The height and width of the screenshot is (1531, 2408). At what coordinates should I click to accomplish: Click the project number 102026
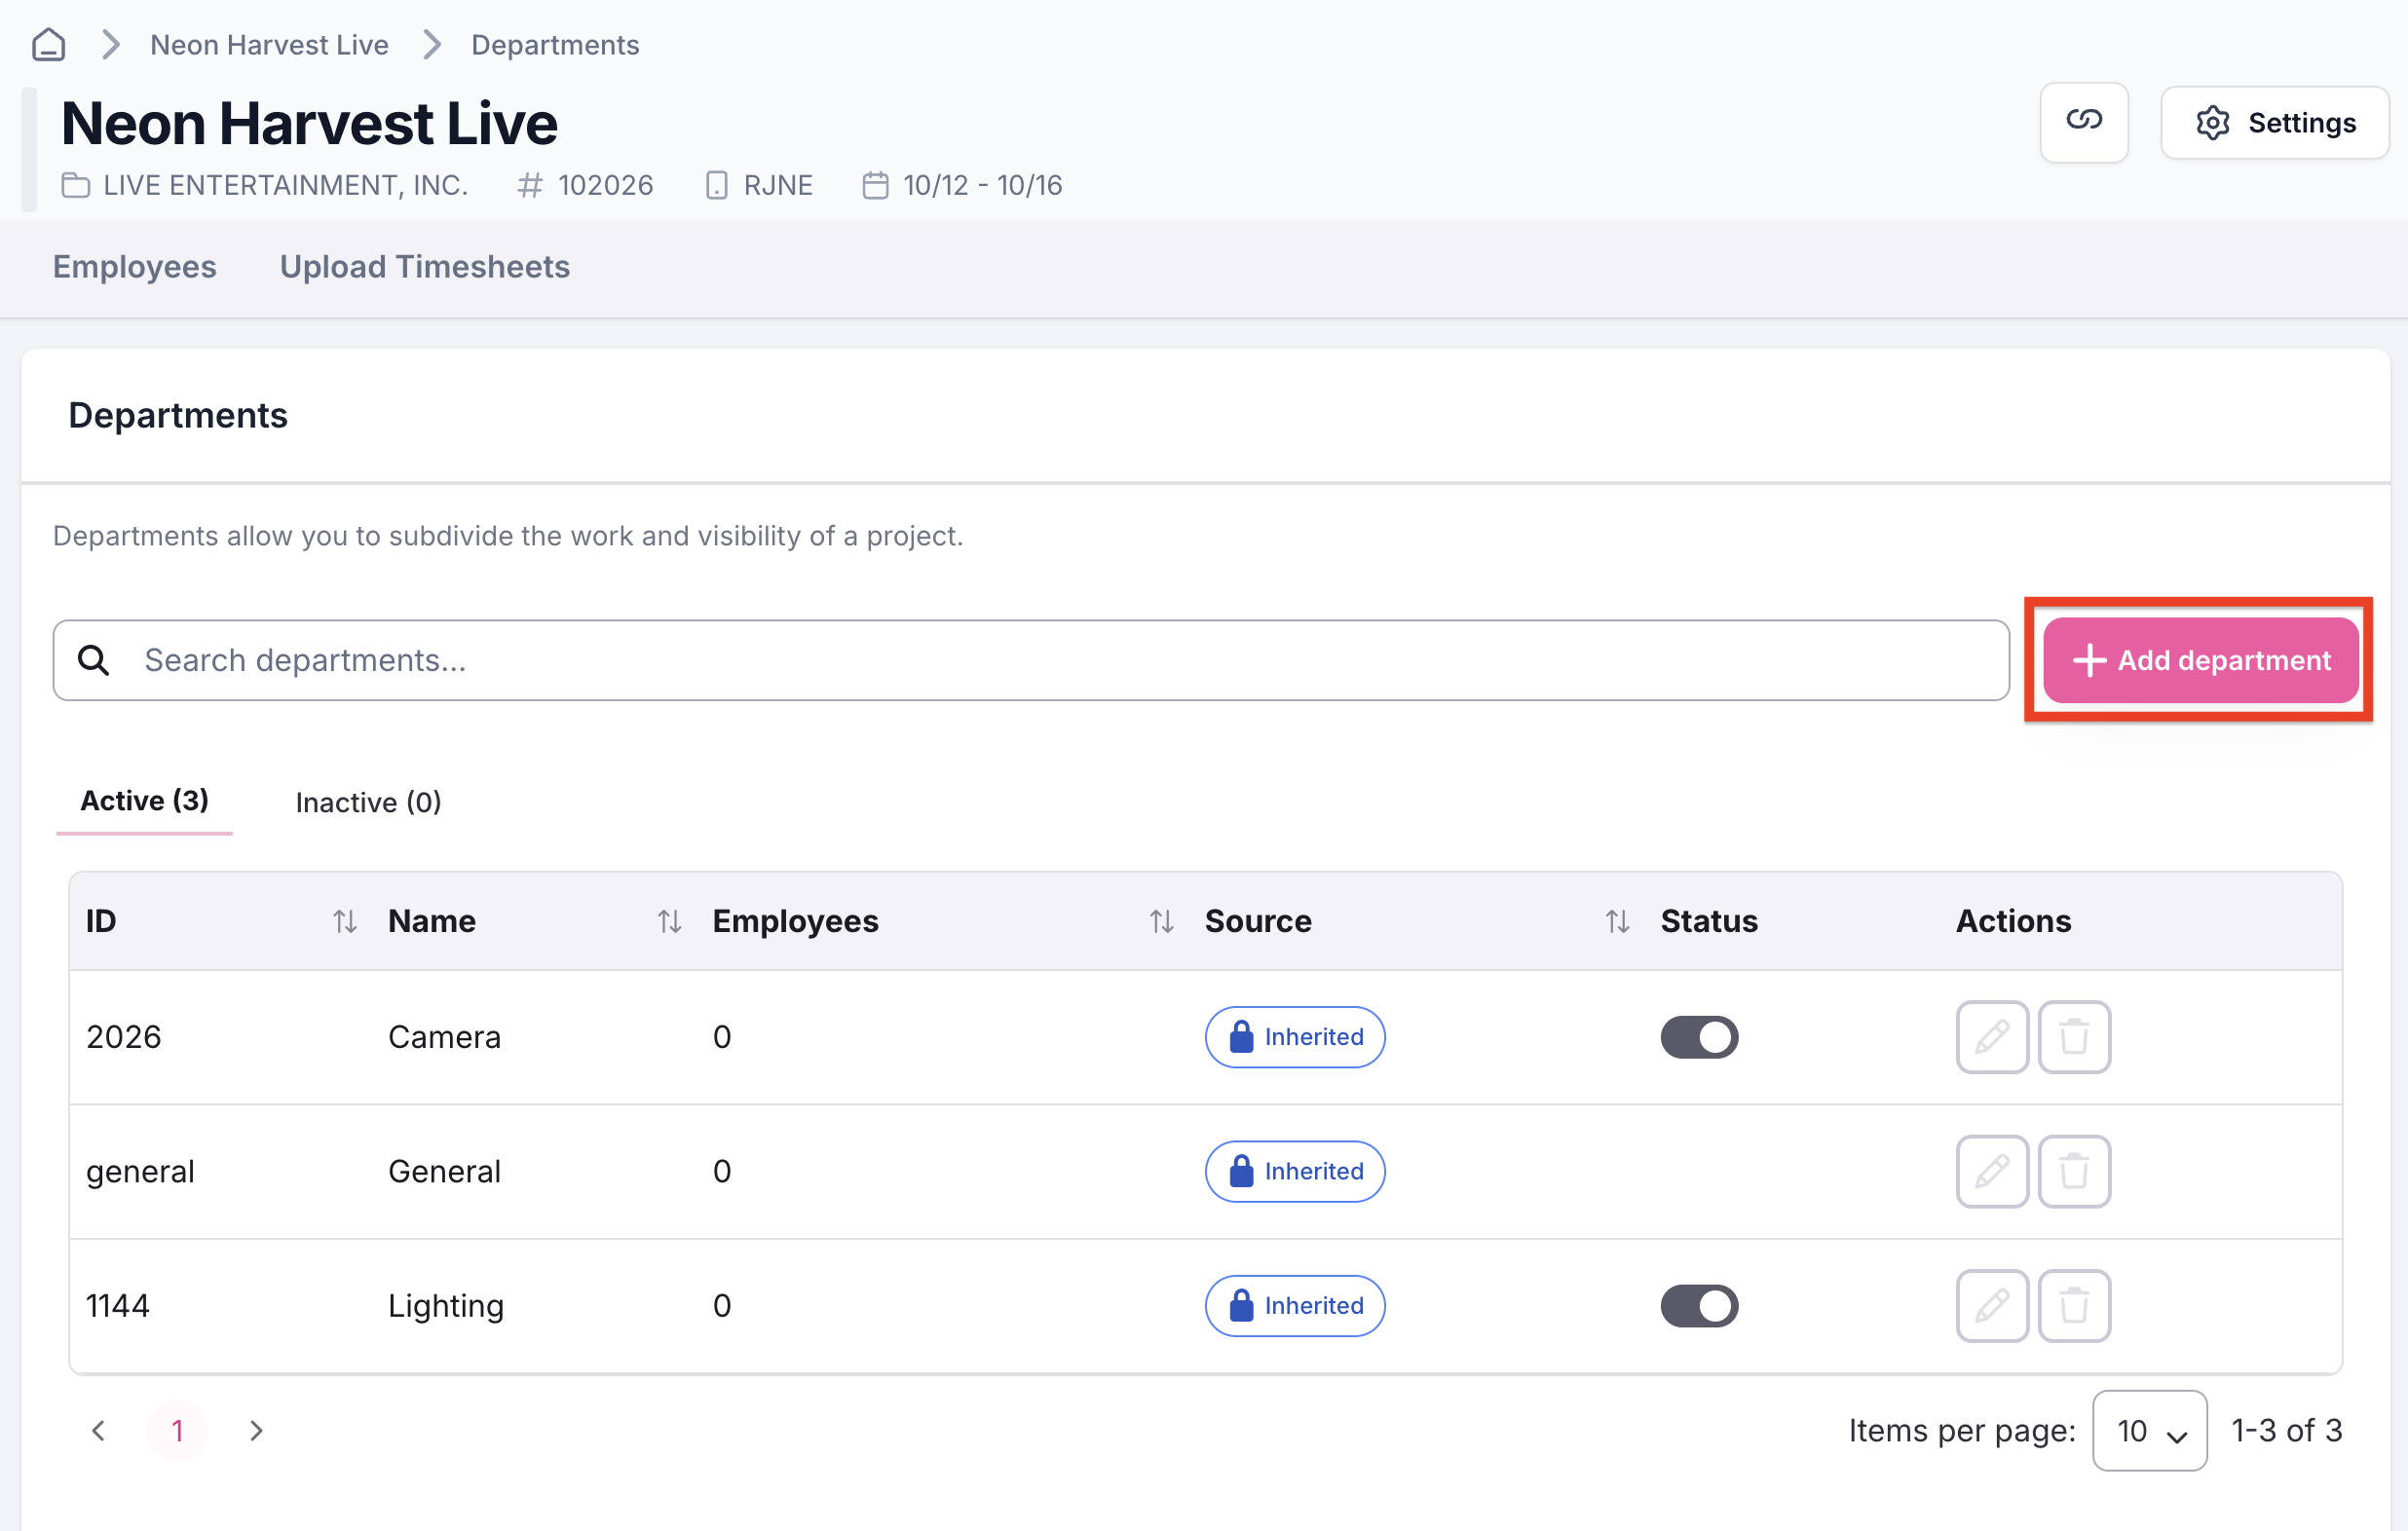[x=605, y=185]
